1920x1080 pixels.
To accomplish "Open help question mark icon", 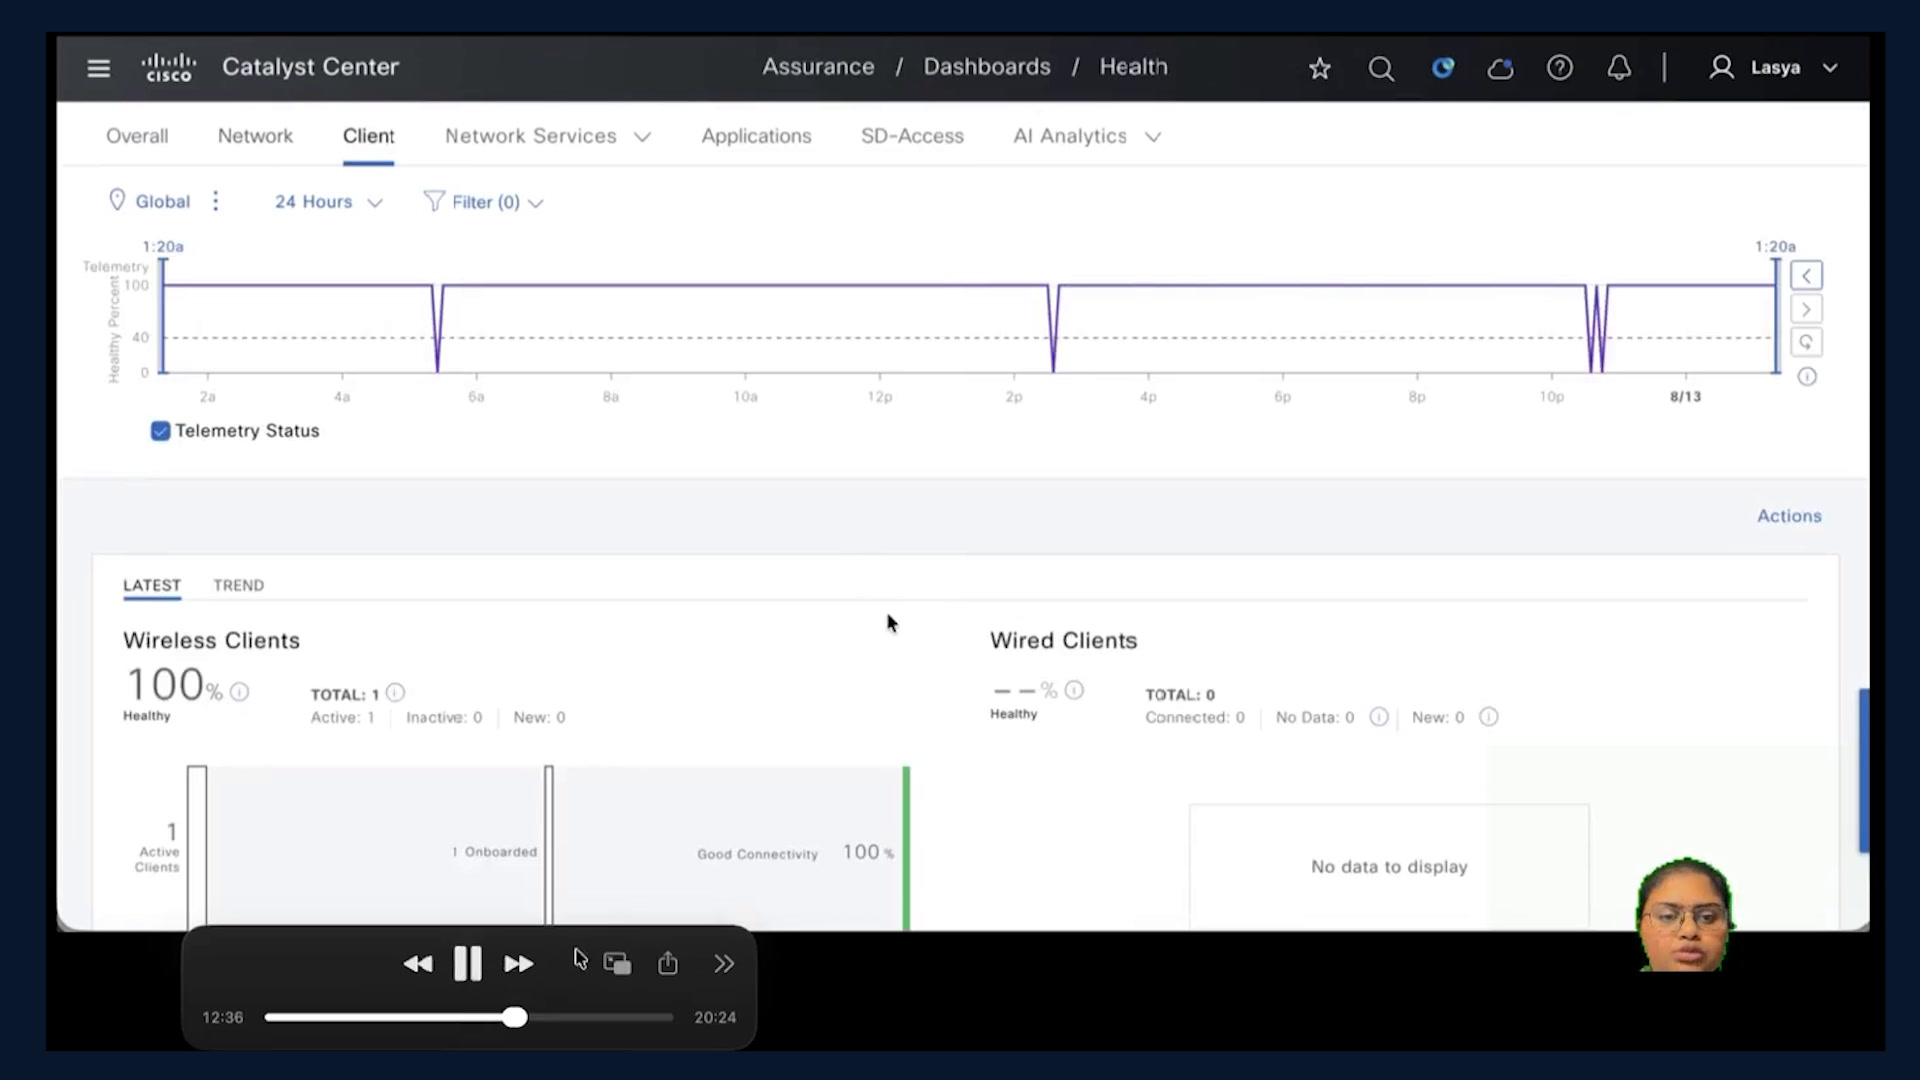I will pyautogui.click(x=1560, y=68).
